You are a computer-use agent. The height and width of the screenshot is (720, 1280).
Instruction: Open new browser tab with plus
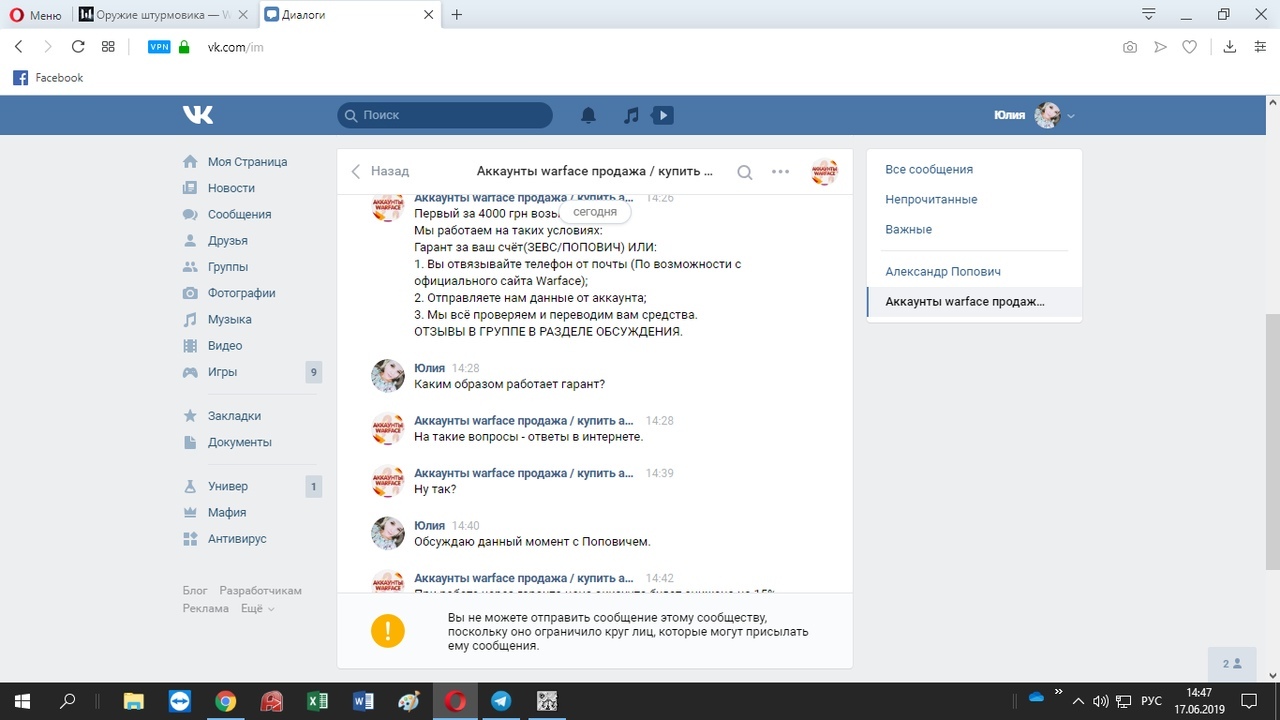tap(457, 15)
